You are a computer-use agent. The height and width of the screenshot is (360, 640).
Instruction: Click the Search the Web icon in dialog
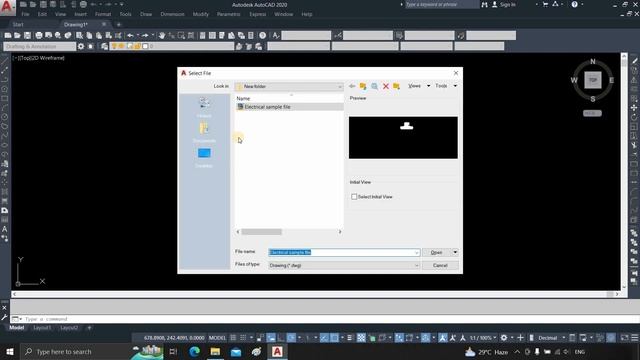click(374, 86)
